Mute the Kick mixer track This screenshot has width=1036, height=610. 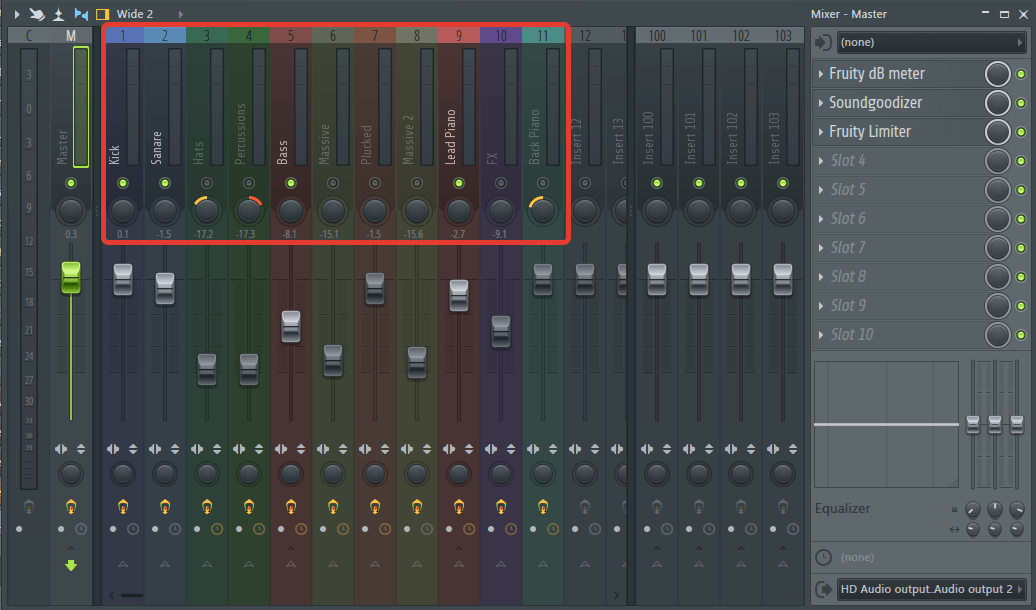coord(123,183)
